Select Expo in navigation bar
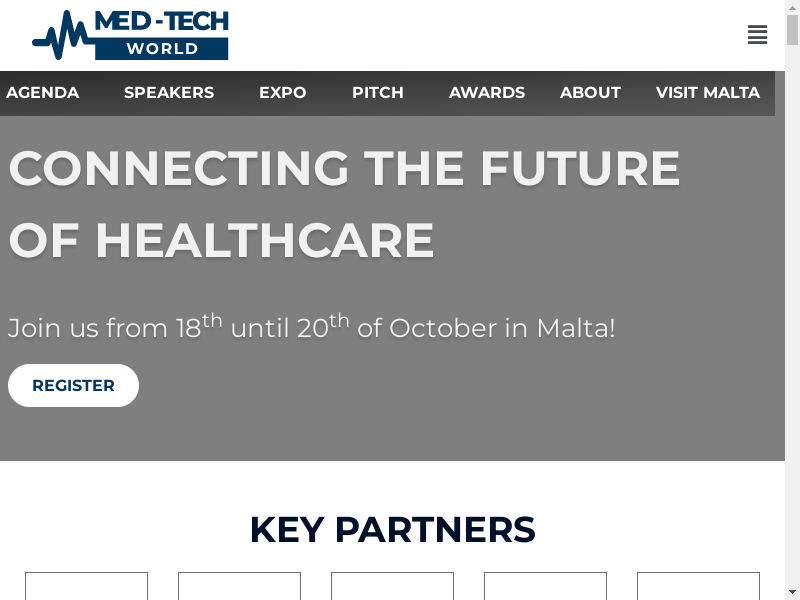Image resolution: width=800 pixels, height=600 pixels. click(x=283, y=92)
